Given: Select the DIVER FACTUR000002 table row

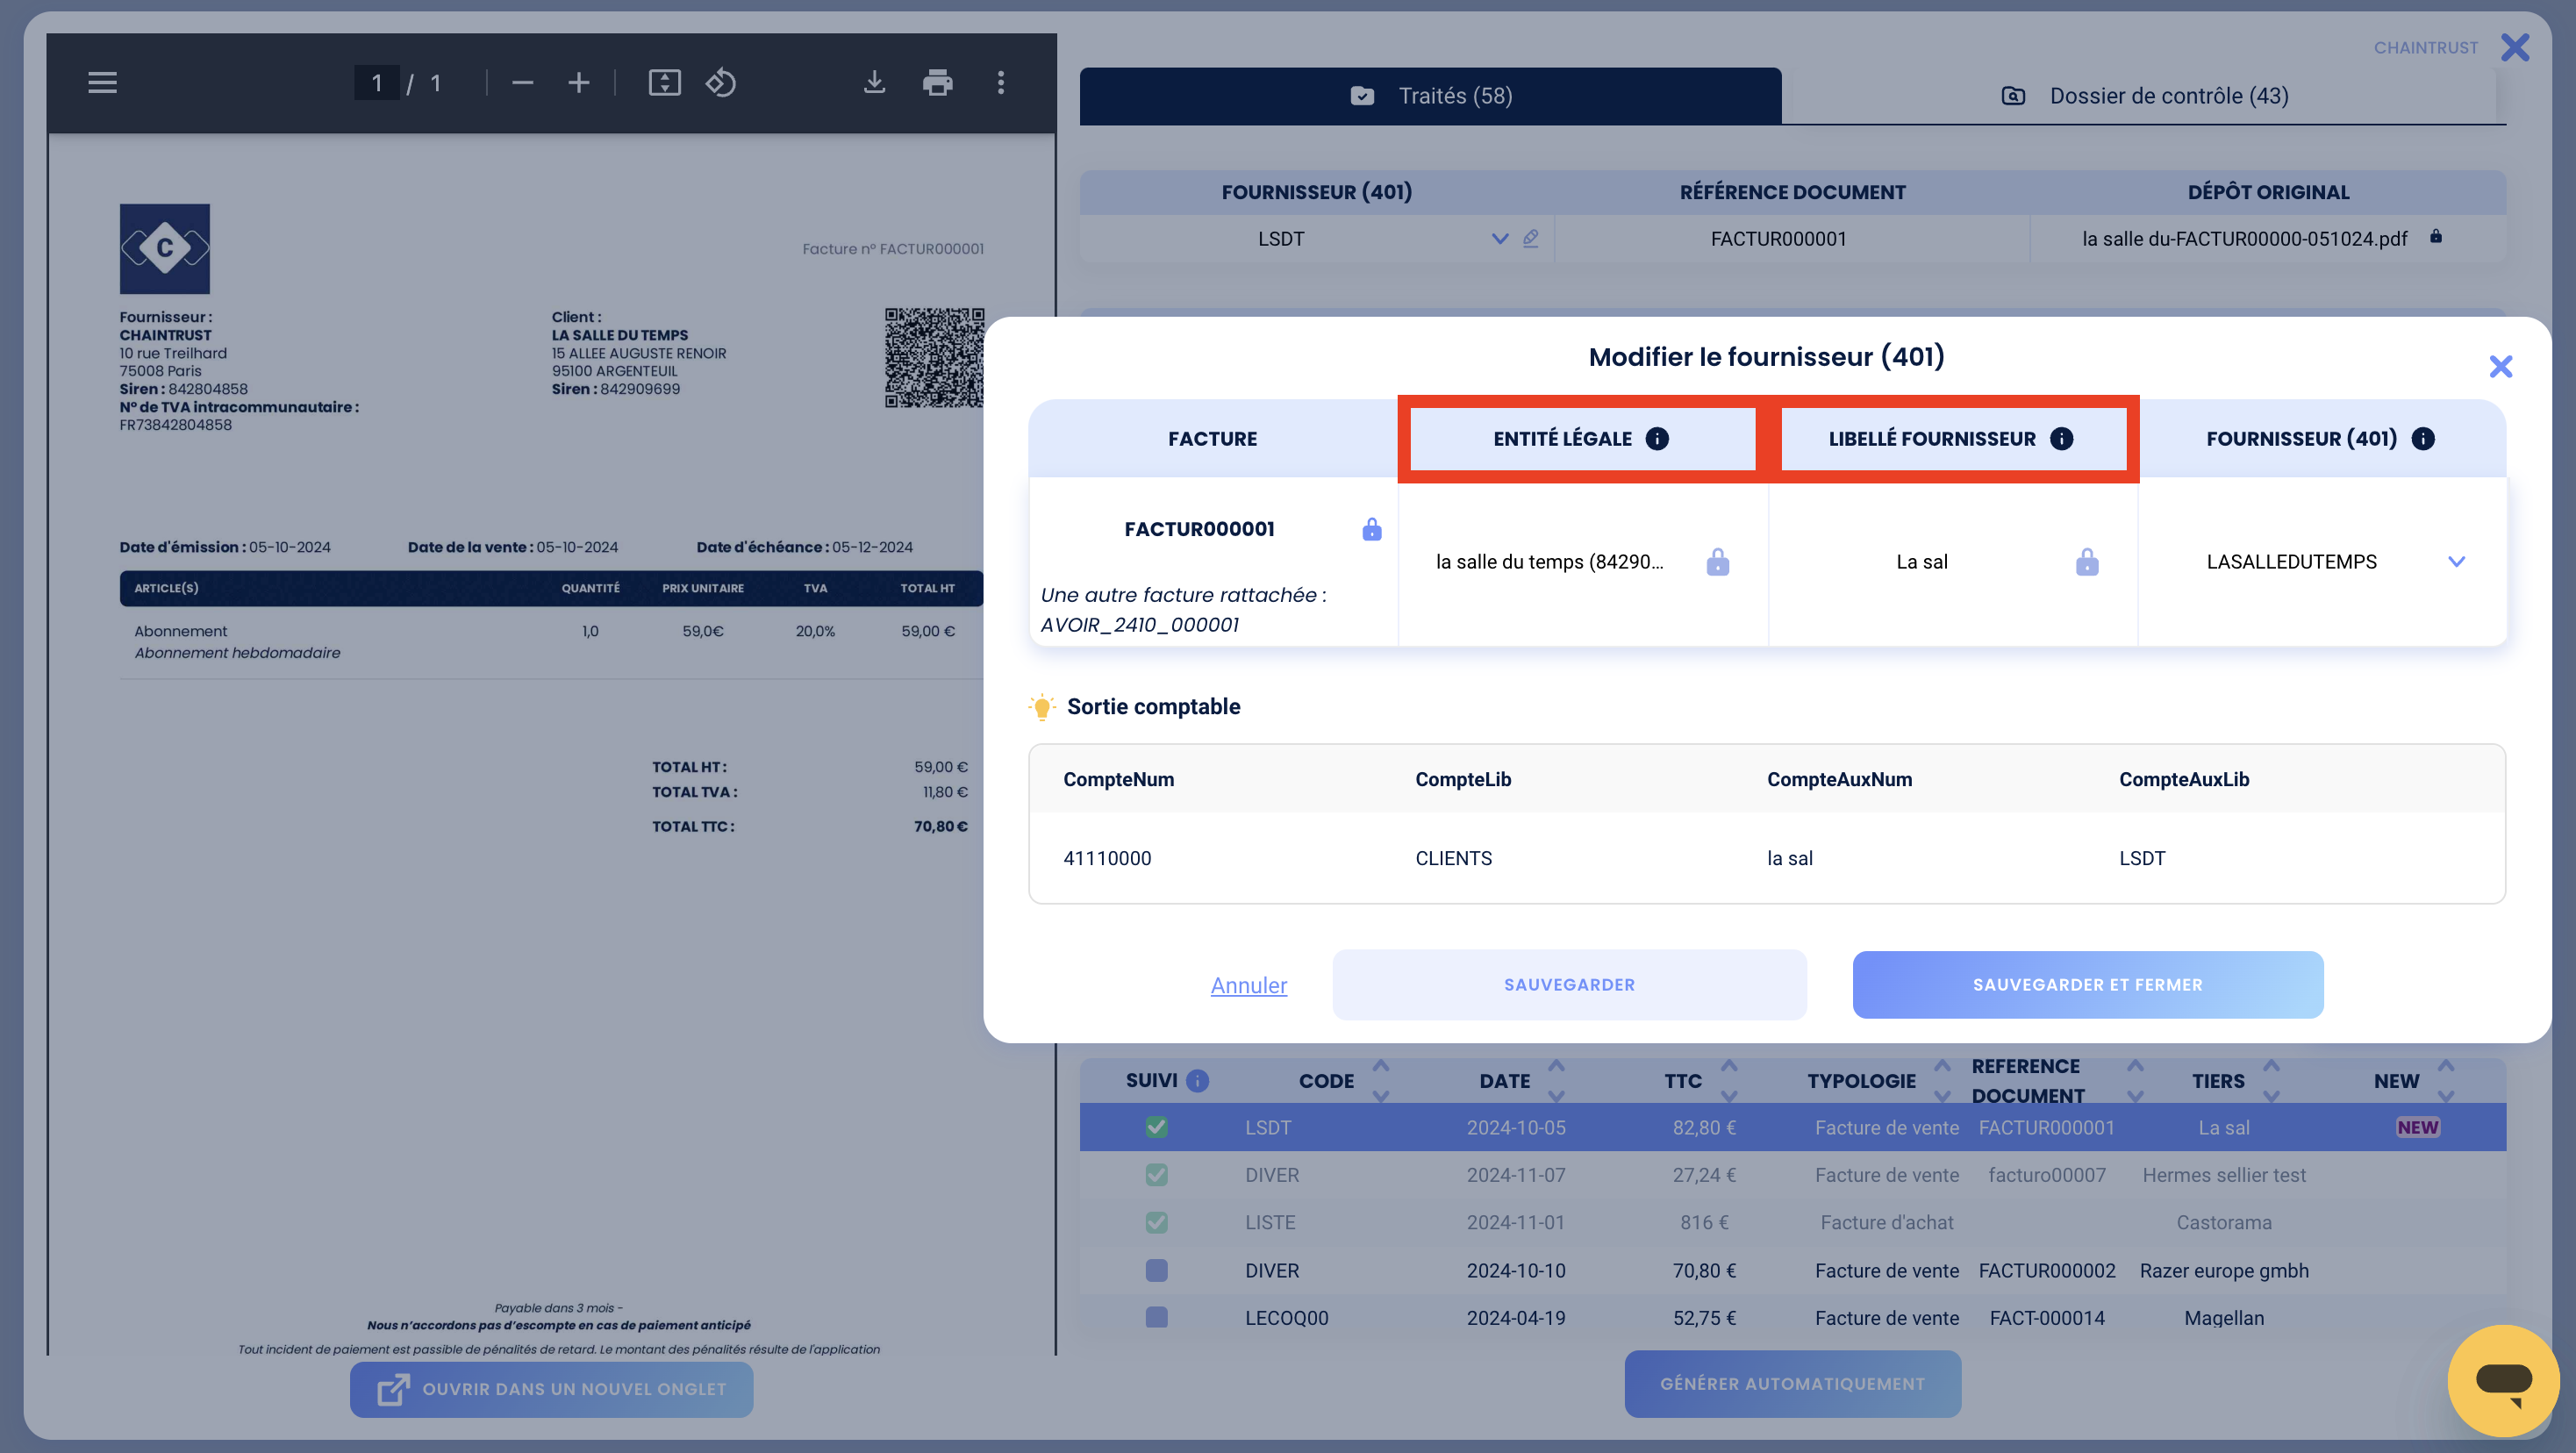Looking at the screenshot, I should (1792, 1271).
